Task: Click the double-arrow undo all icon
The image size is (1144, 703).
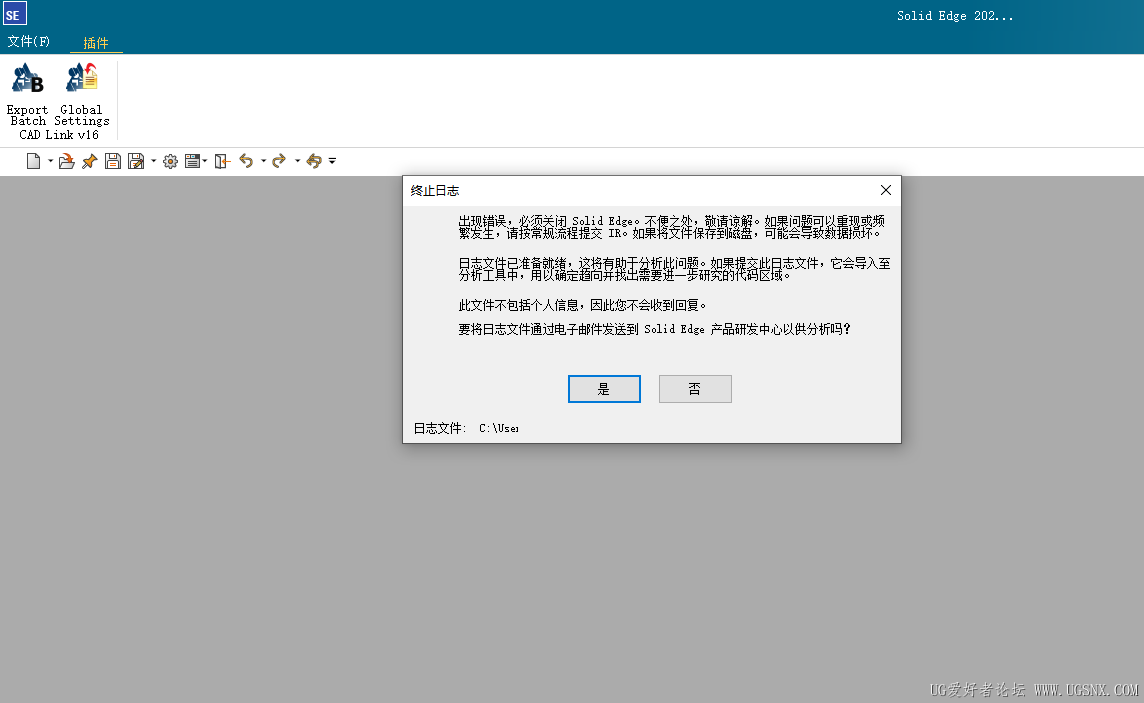Action: 314,161
